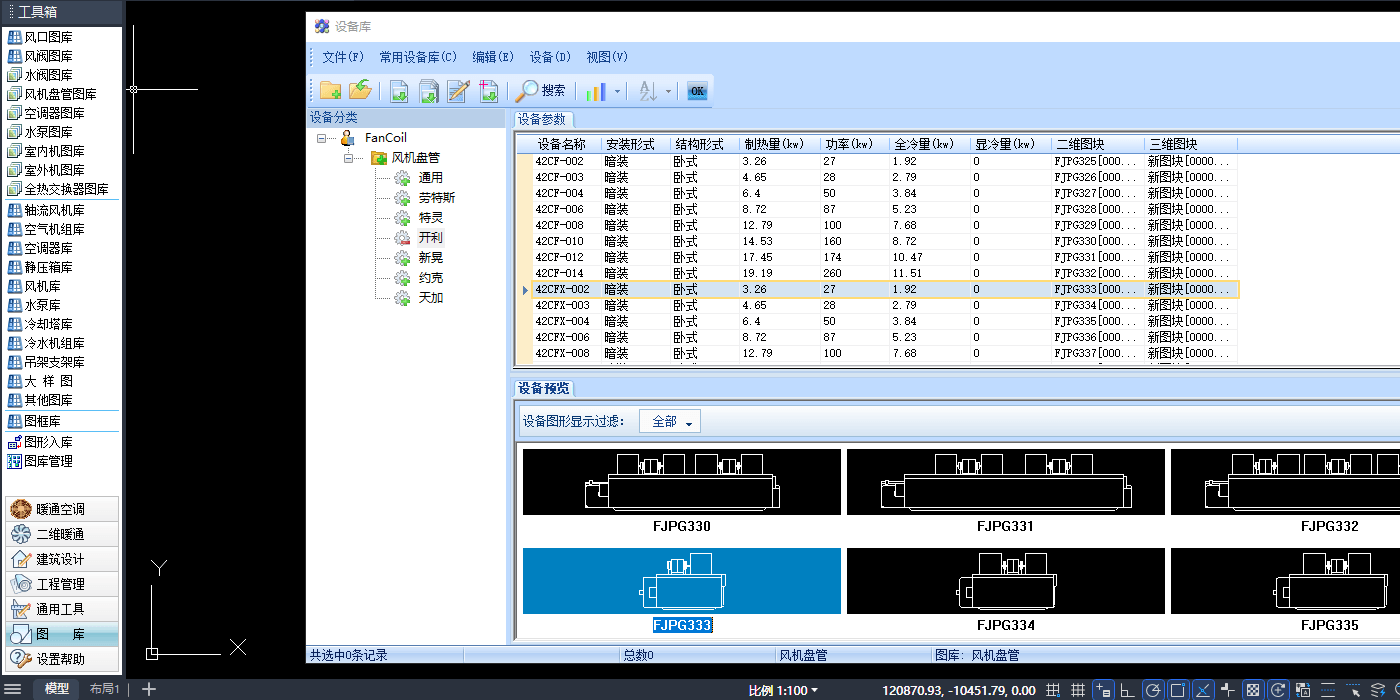
Task: Sort by the 设备名称 column header
Action: tap(561, 145)
